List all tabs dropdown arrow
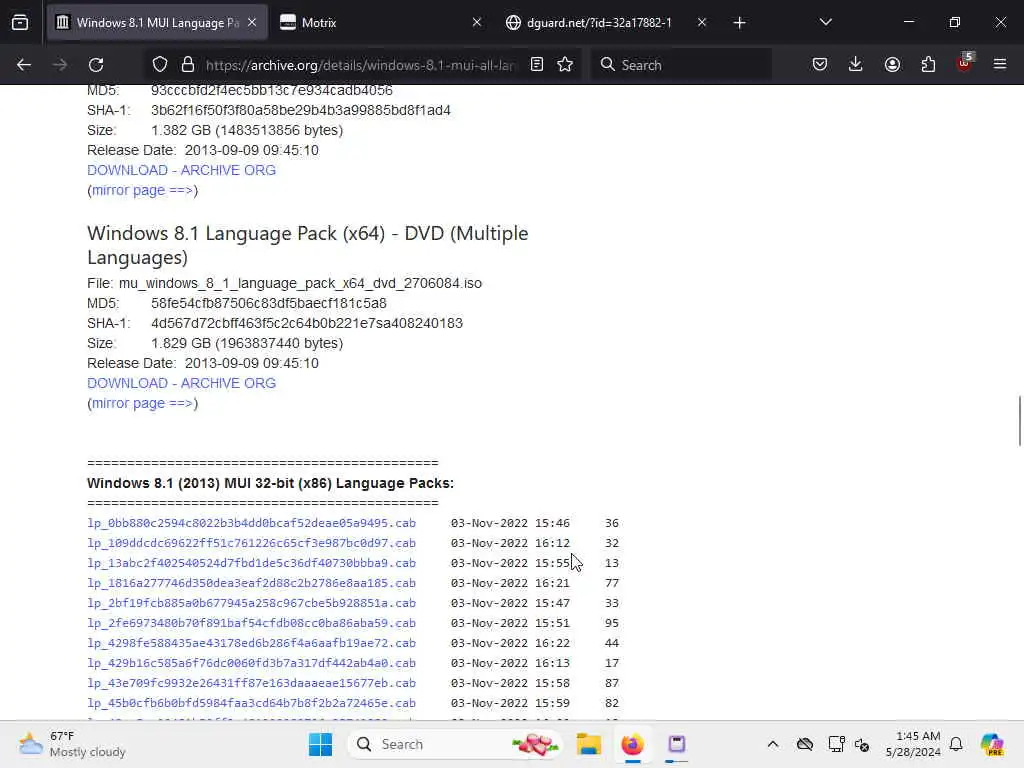The width and height of the screenshot is (1024, 768). [826, 23]
